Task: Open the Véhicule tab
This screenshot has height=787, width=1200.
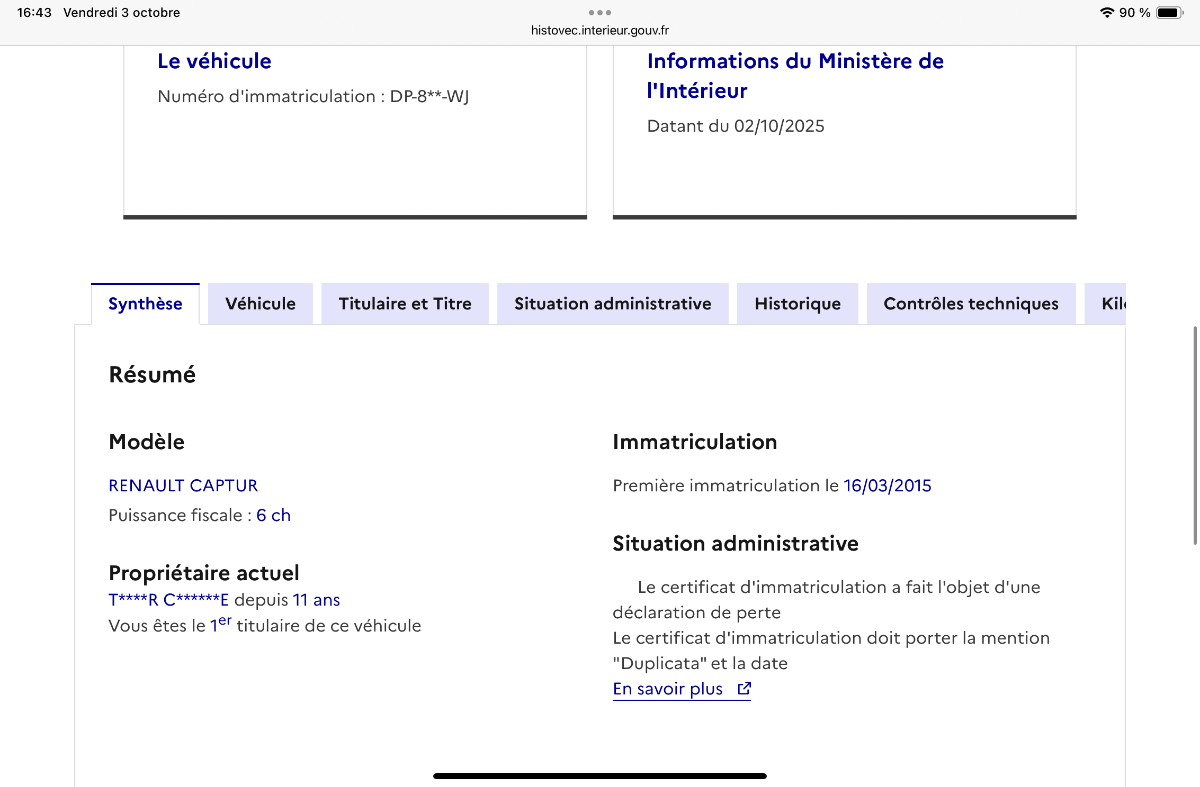Action: (260, 304)
